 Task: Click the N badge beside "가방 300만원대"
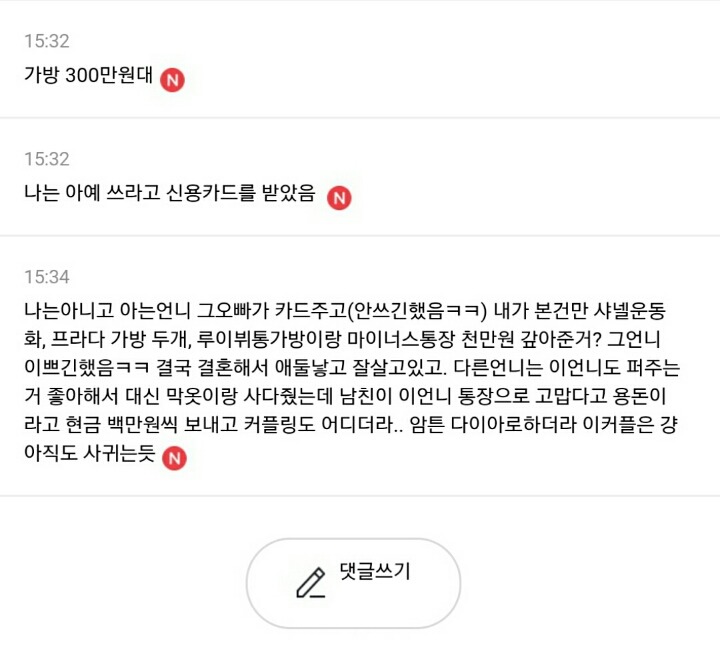coord(172,79)
